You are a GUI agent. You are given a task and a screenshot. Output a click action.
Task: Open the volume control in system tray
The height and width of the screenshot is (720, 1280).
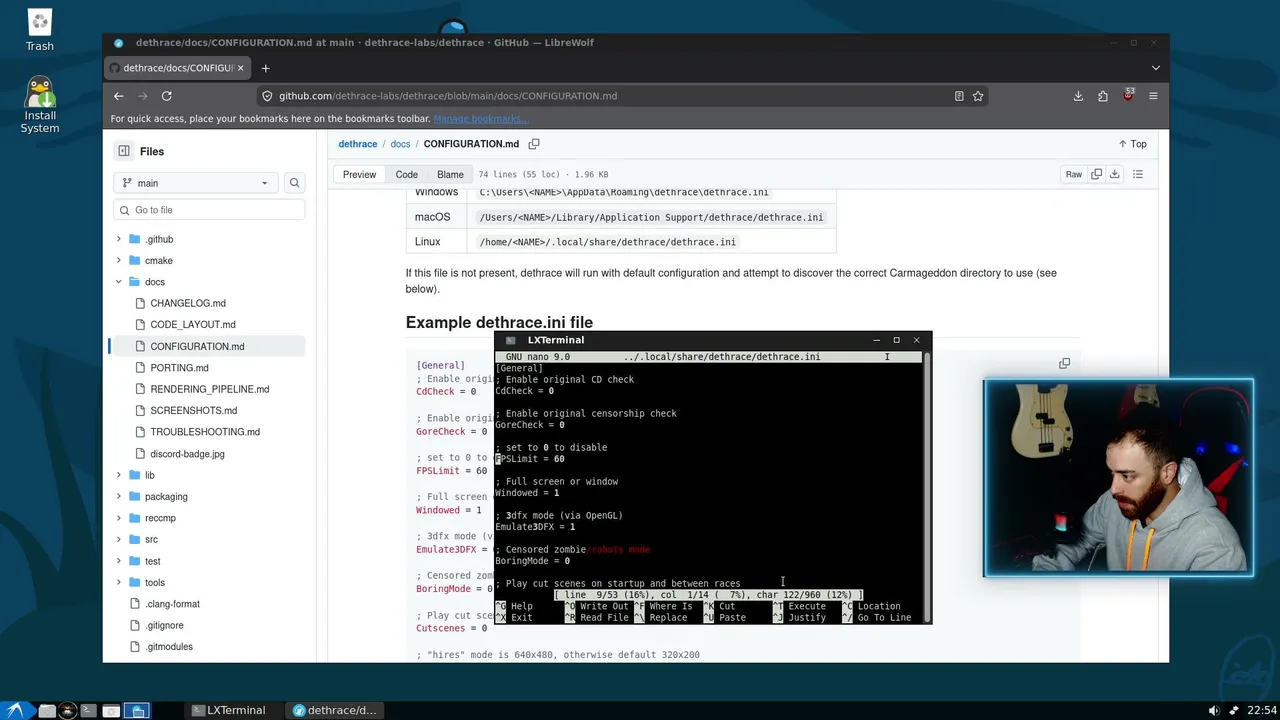(1214, 711)
